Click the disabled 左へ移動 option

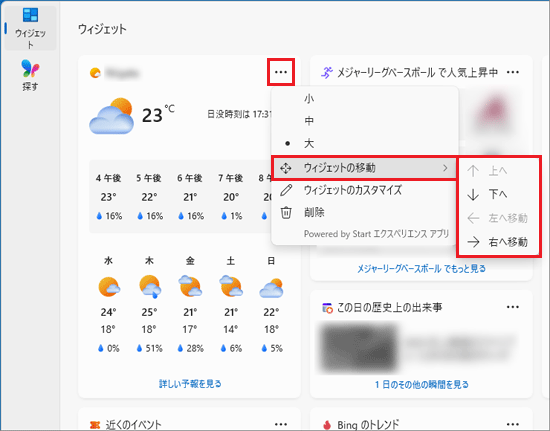click(499, 218)
